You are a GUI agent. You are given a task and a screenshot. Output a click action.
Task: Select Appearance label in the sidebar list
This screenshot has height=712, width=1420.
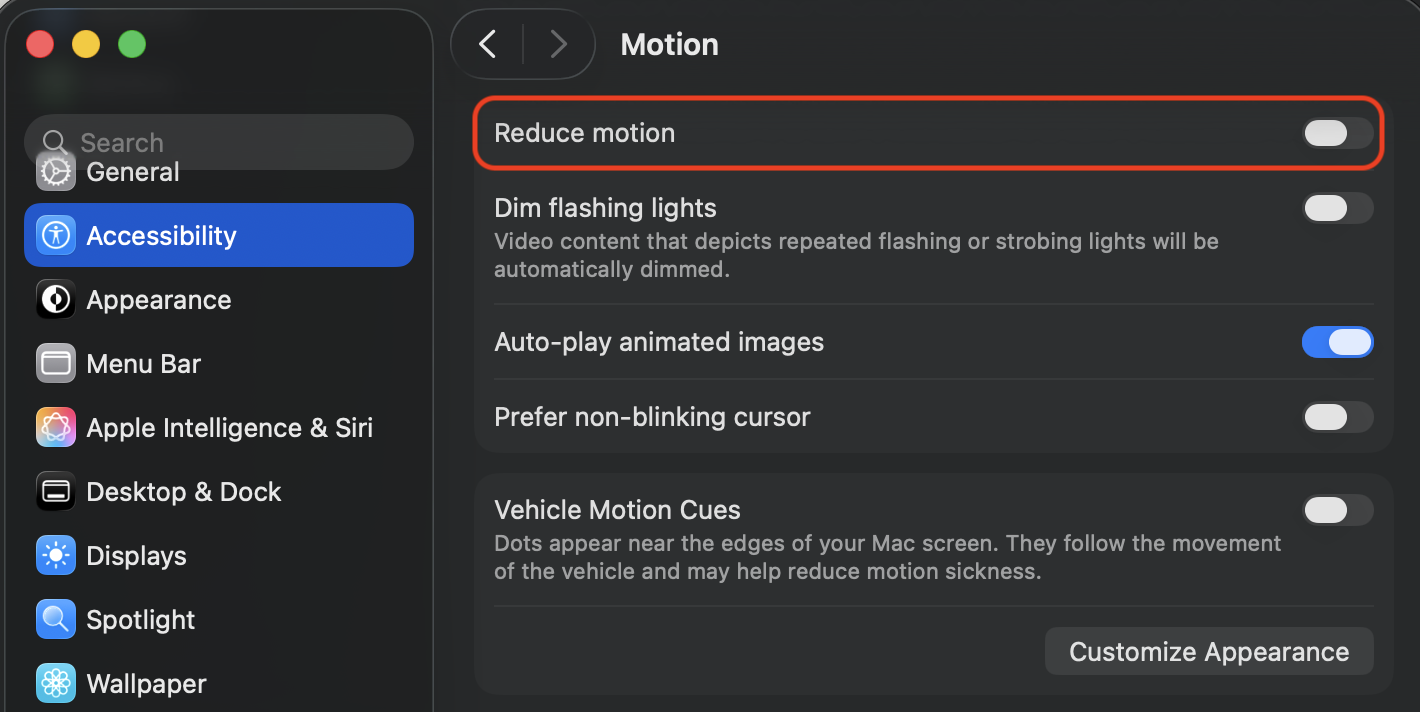point(159,300)
